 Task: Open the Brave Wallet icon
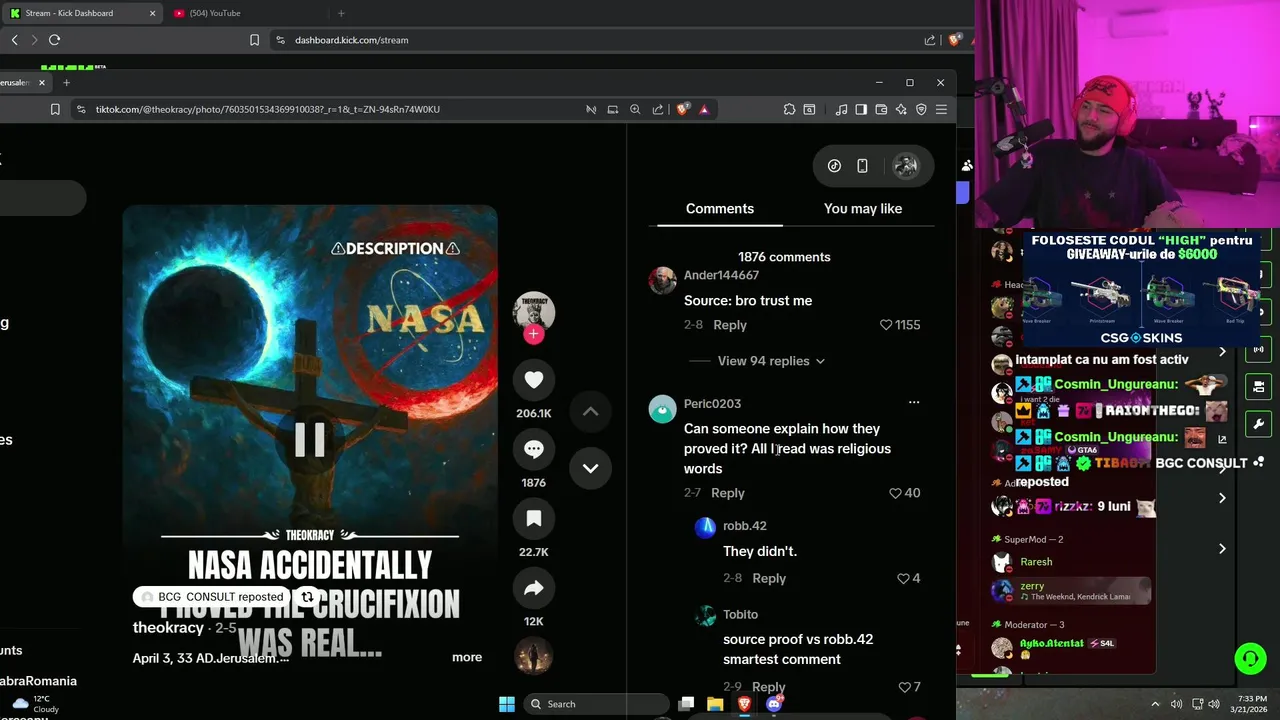pos(881,109)
